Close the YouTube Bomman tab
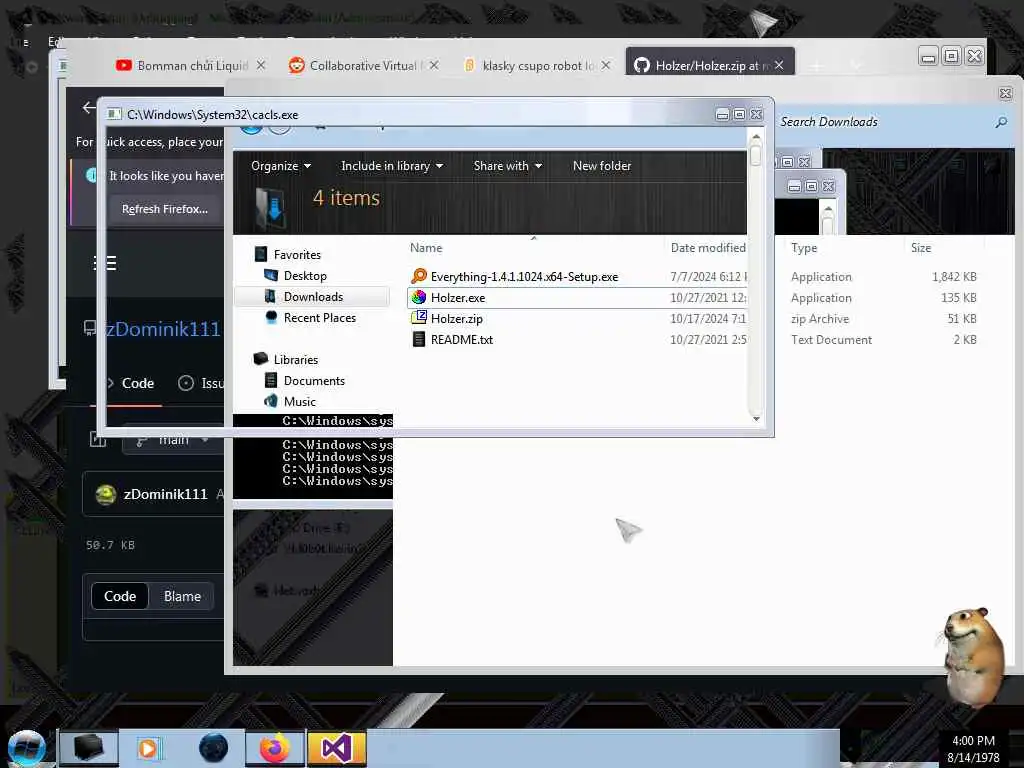Viewport: 1024px width, 768px height. [x=261, y=65]
